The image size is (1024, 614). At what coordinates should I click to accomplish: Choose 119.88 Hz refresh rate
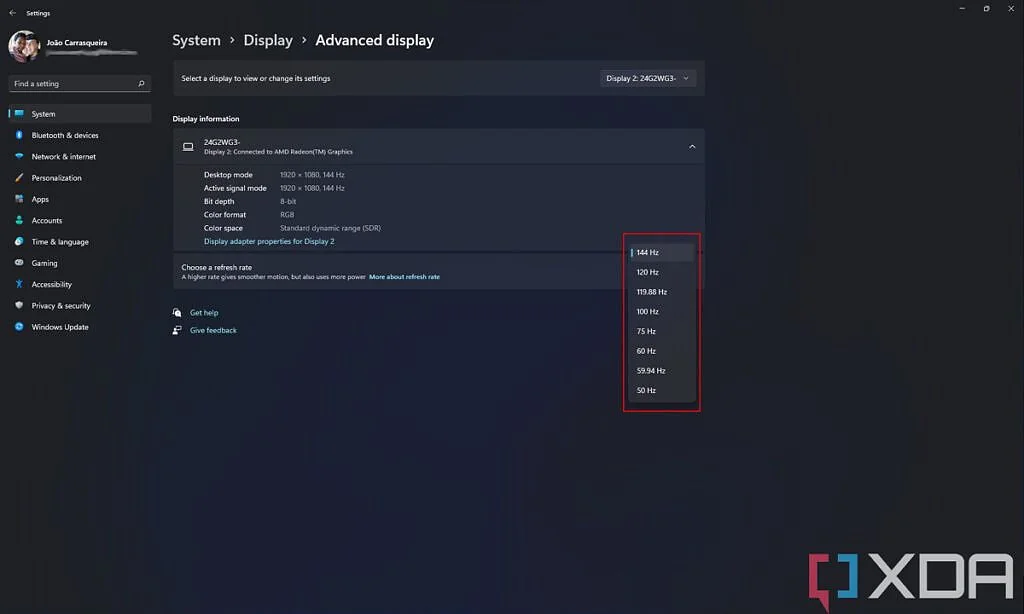click(x=661, y=292)
